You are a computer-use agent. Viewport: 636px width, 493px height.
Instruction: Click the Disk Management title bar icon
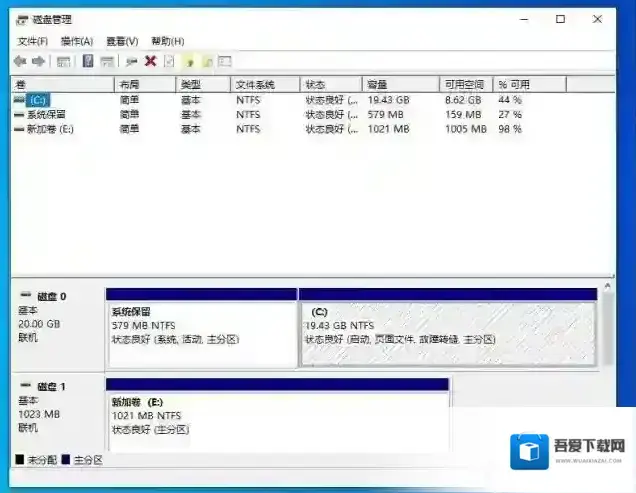tap(22, 19)
